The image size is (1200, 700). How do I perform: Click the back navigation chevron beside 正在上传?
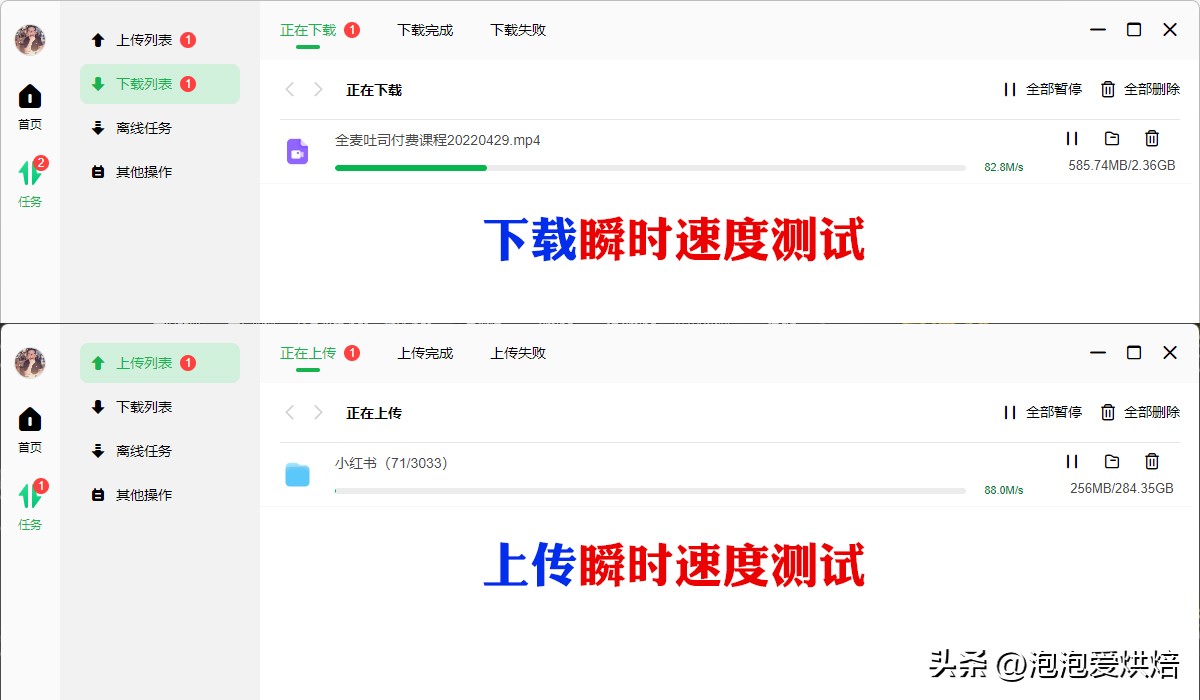click(x=289, y=412)
